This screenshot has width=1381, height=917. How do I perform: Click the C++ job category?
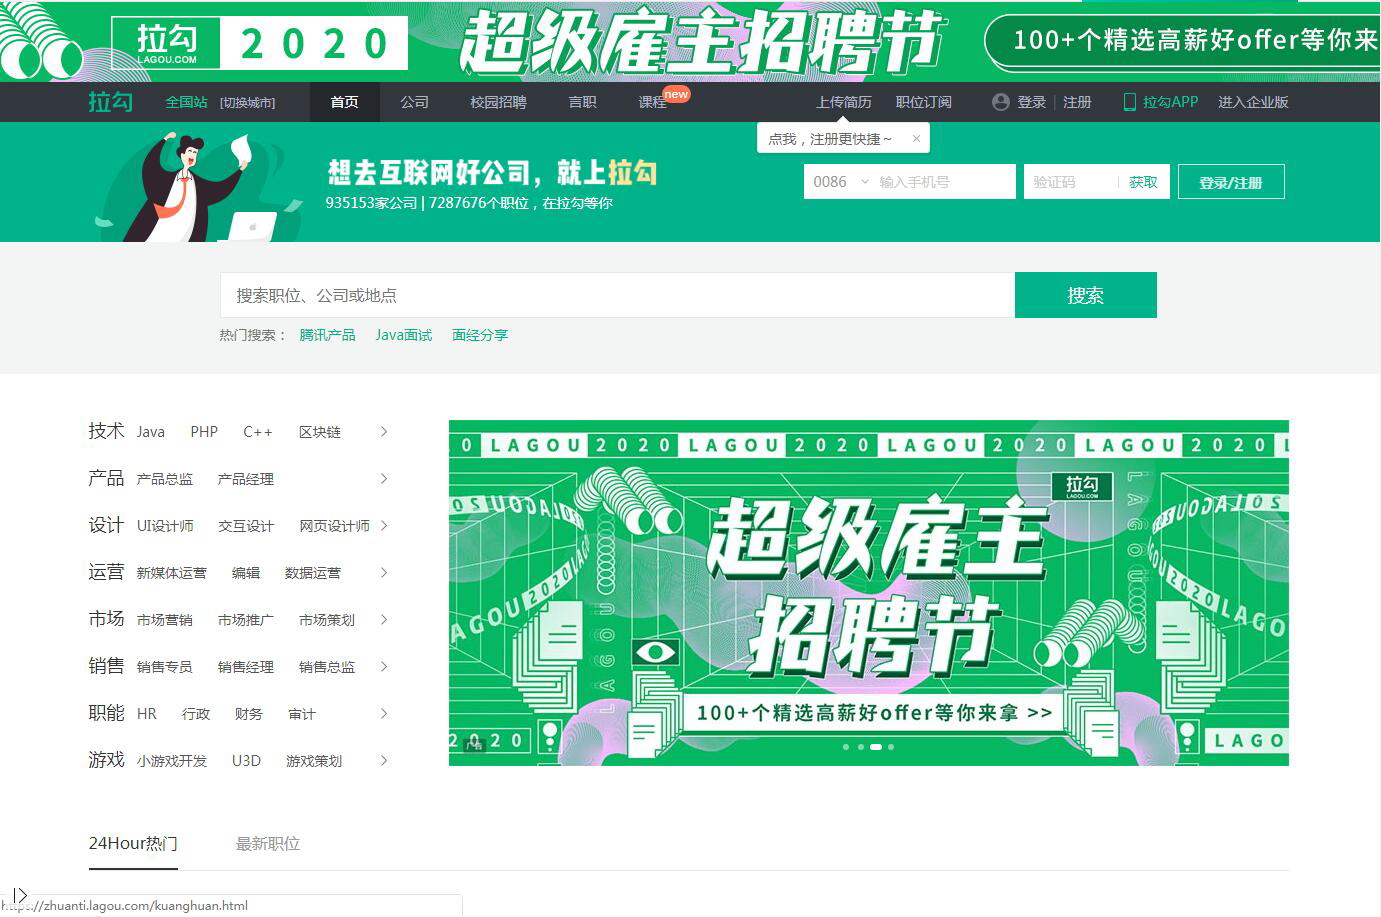pos(258,432)
